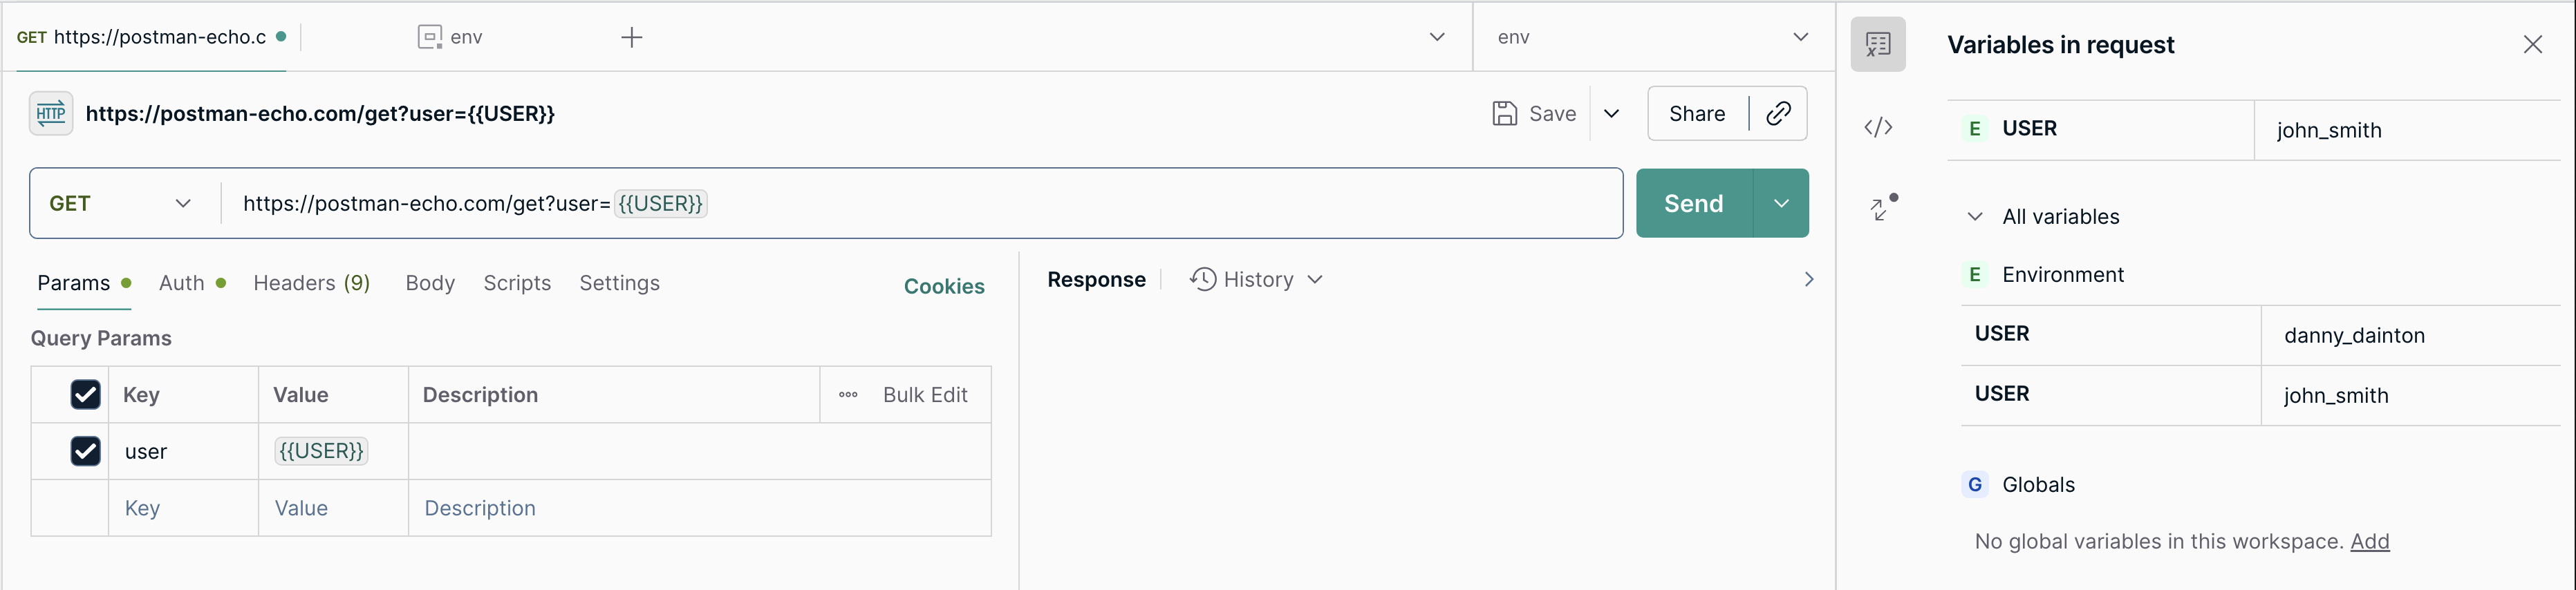Click the HTTP request type icon
The width and height of the screenshot is (2576, 590).
point(51,114)
